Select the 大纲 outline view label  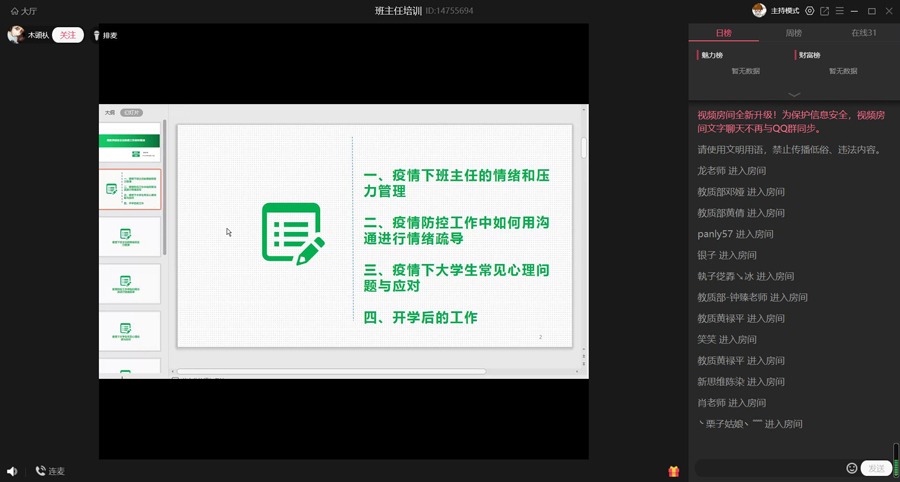[x=110, y=113]
